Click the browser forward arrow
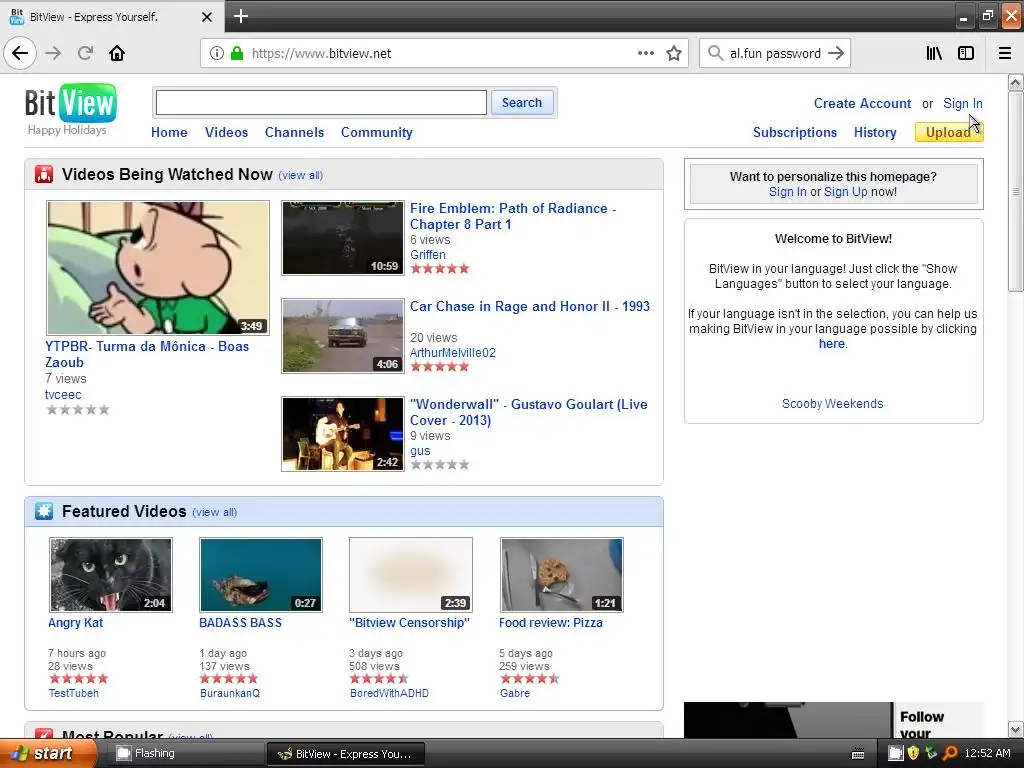This screenshot has width=1024, height=768. [x=53, y=53]
